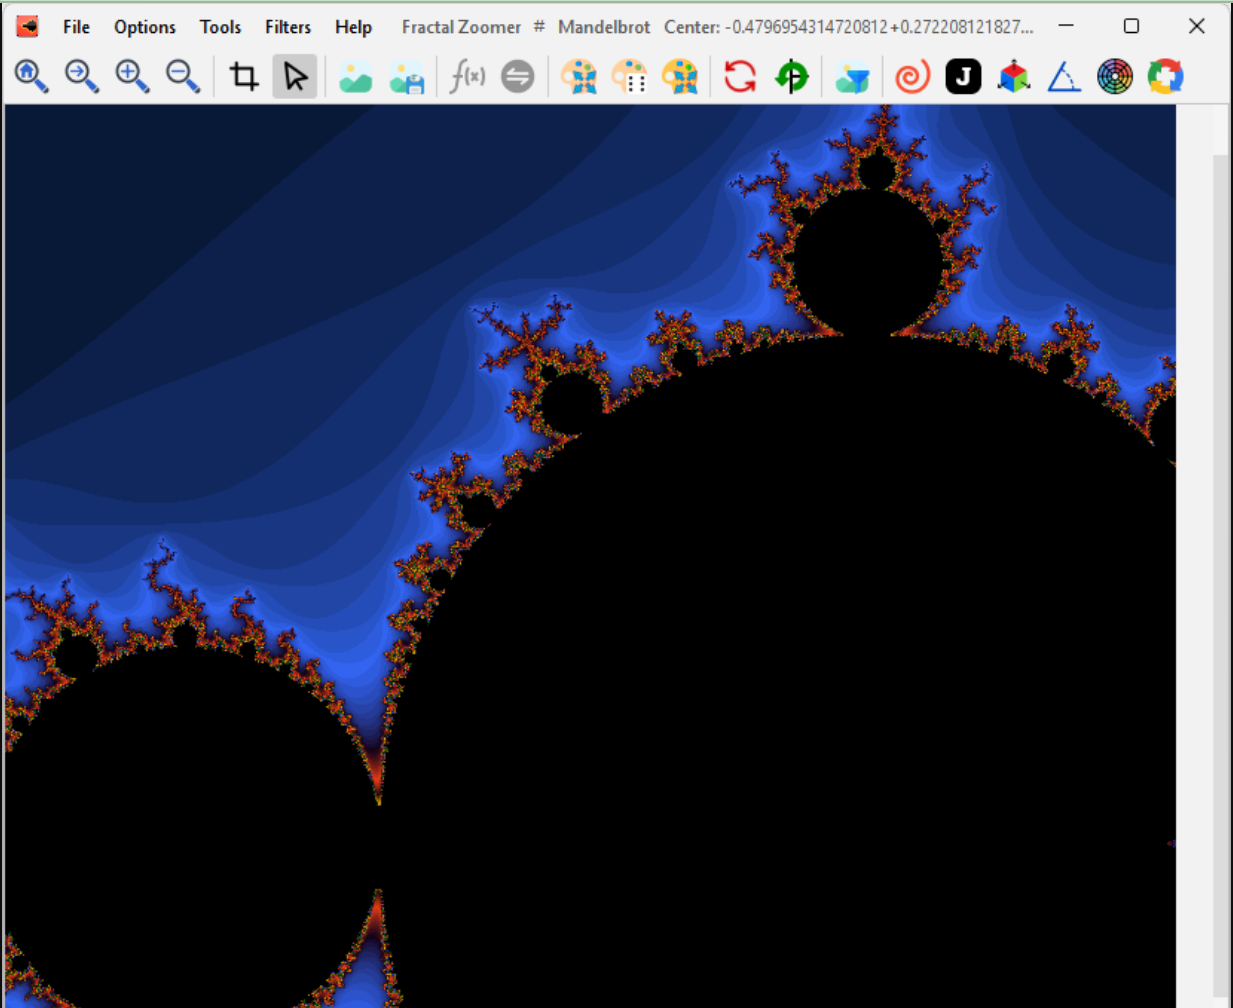Zoom in using the magnifier plus icon
The image size is (1233, 1008).
point(131,75)
